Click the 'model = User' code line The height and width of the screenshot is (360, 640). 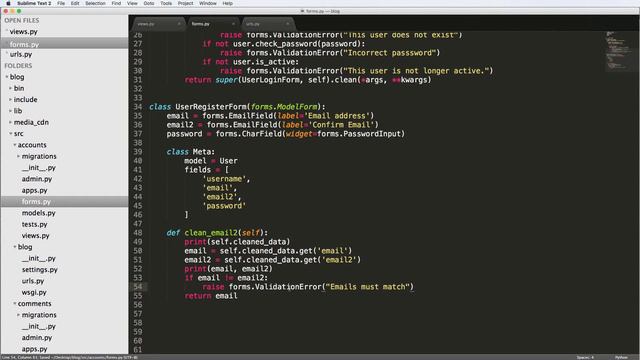point(211,161)
